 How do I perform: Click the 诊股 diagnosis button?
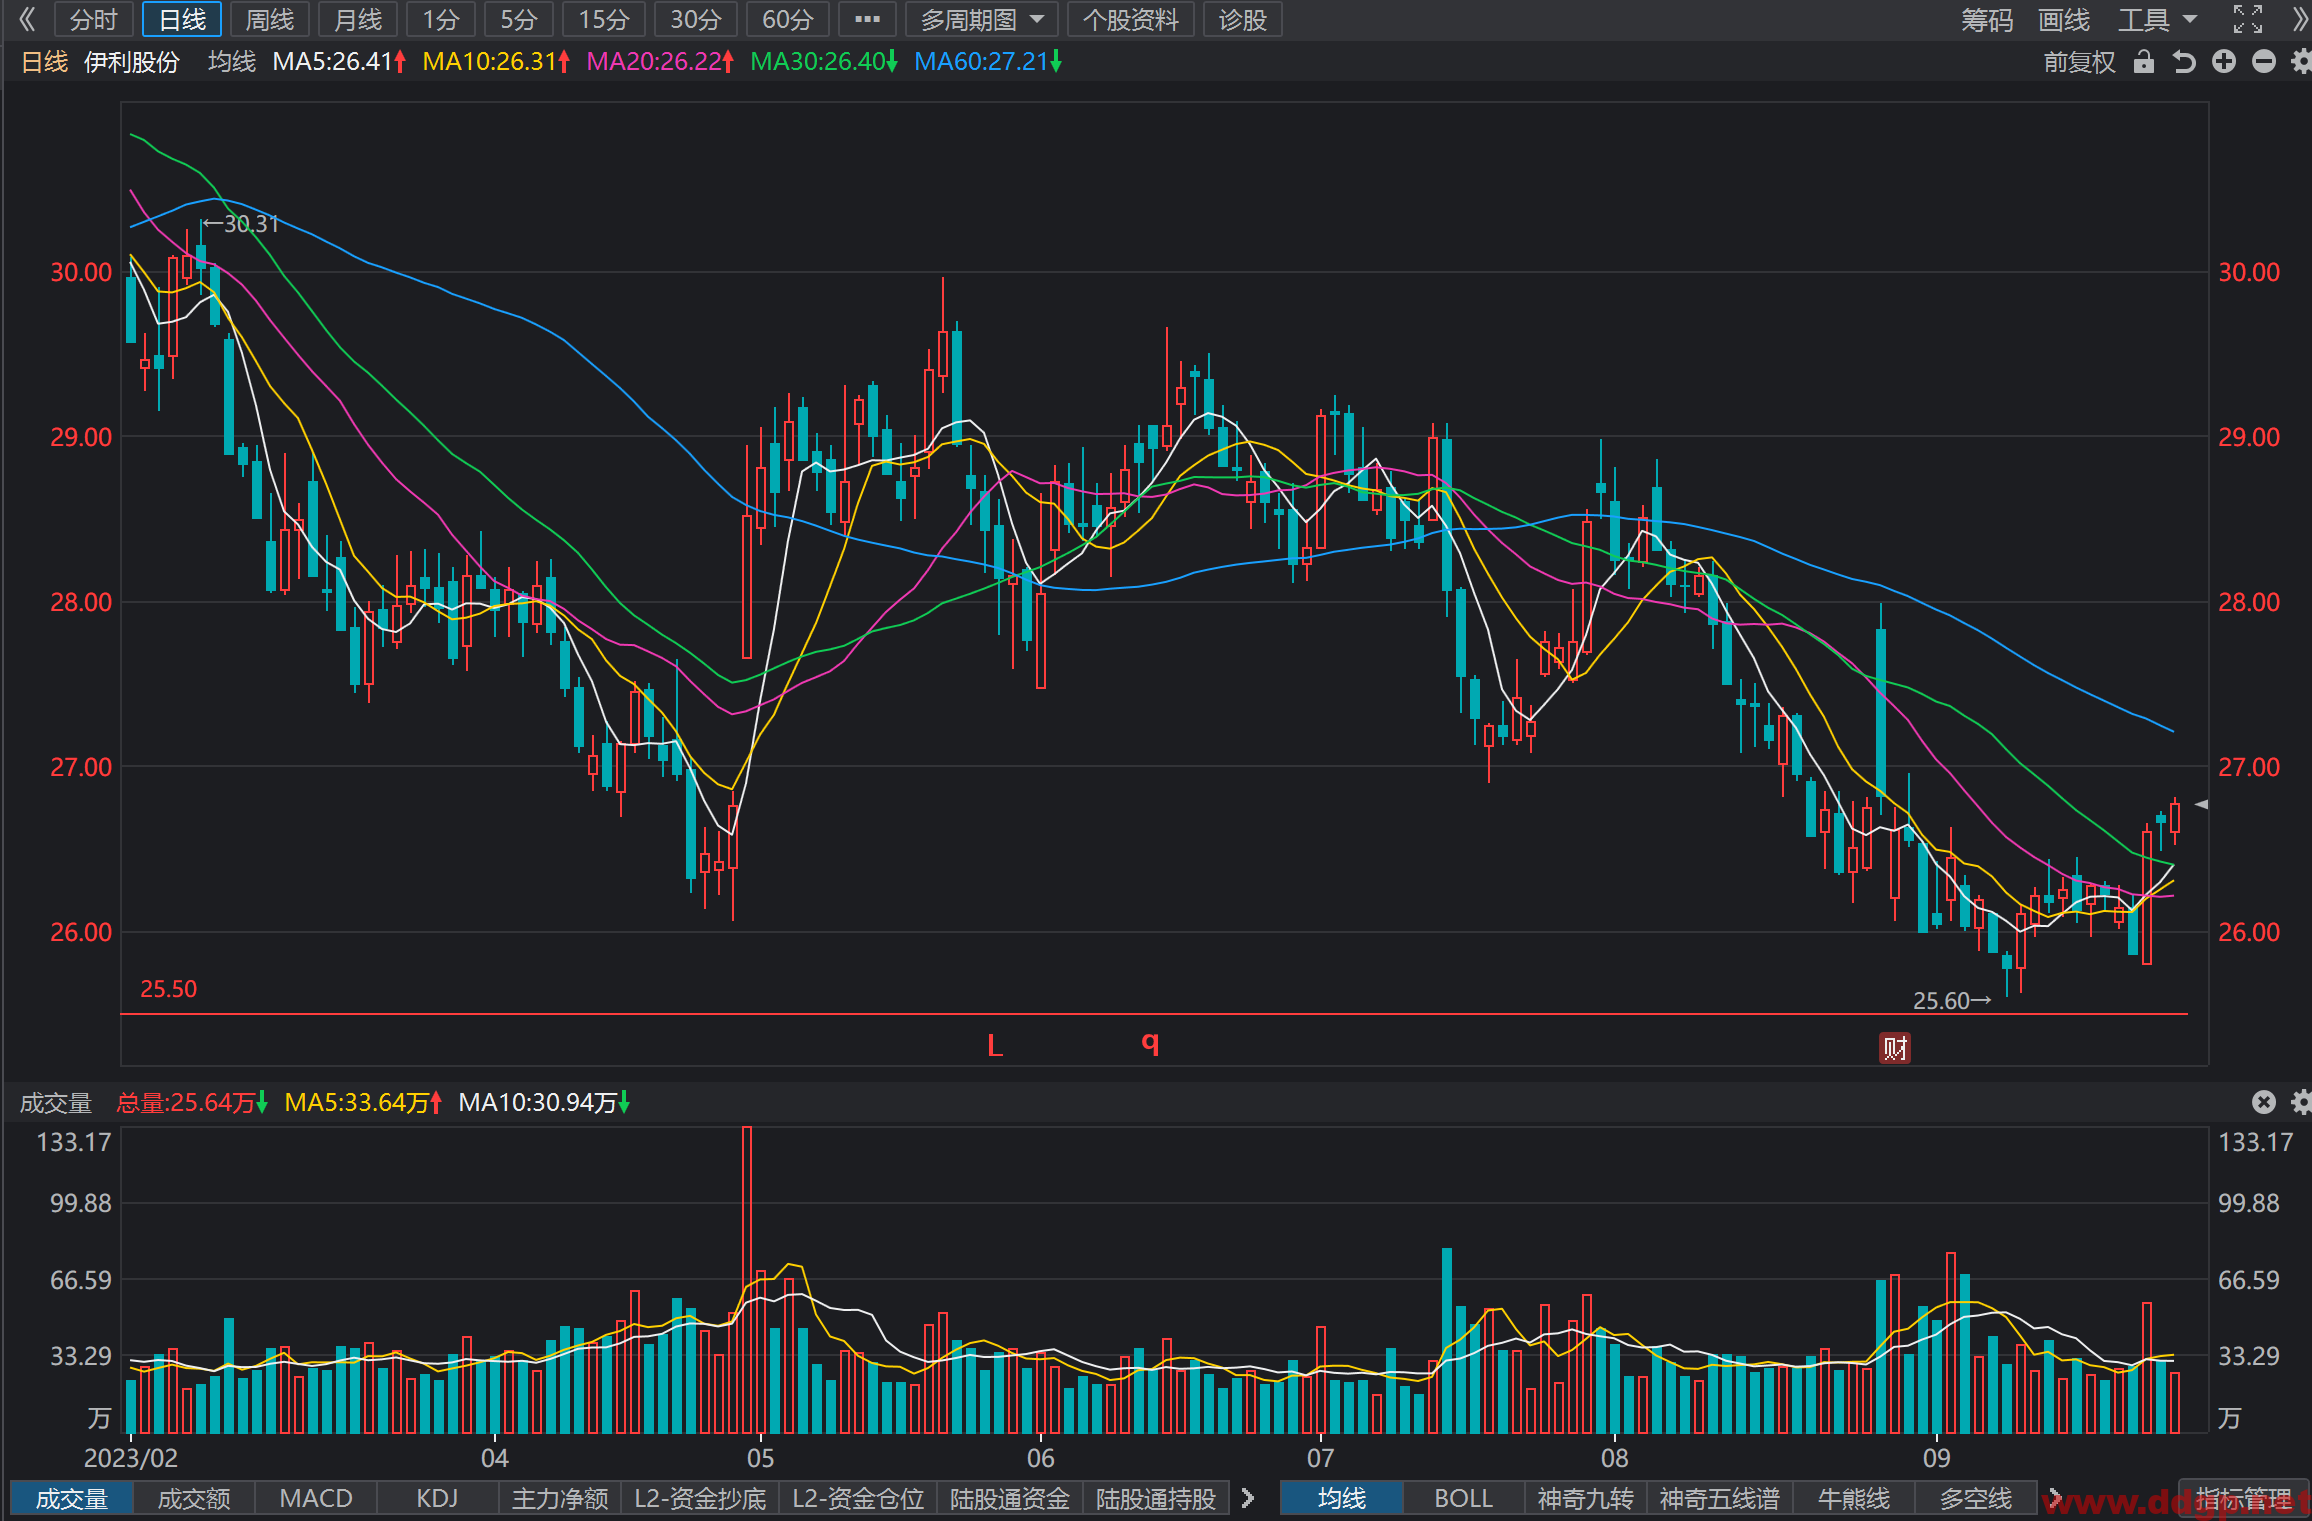point(1243,19)
